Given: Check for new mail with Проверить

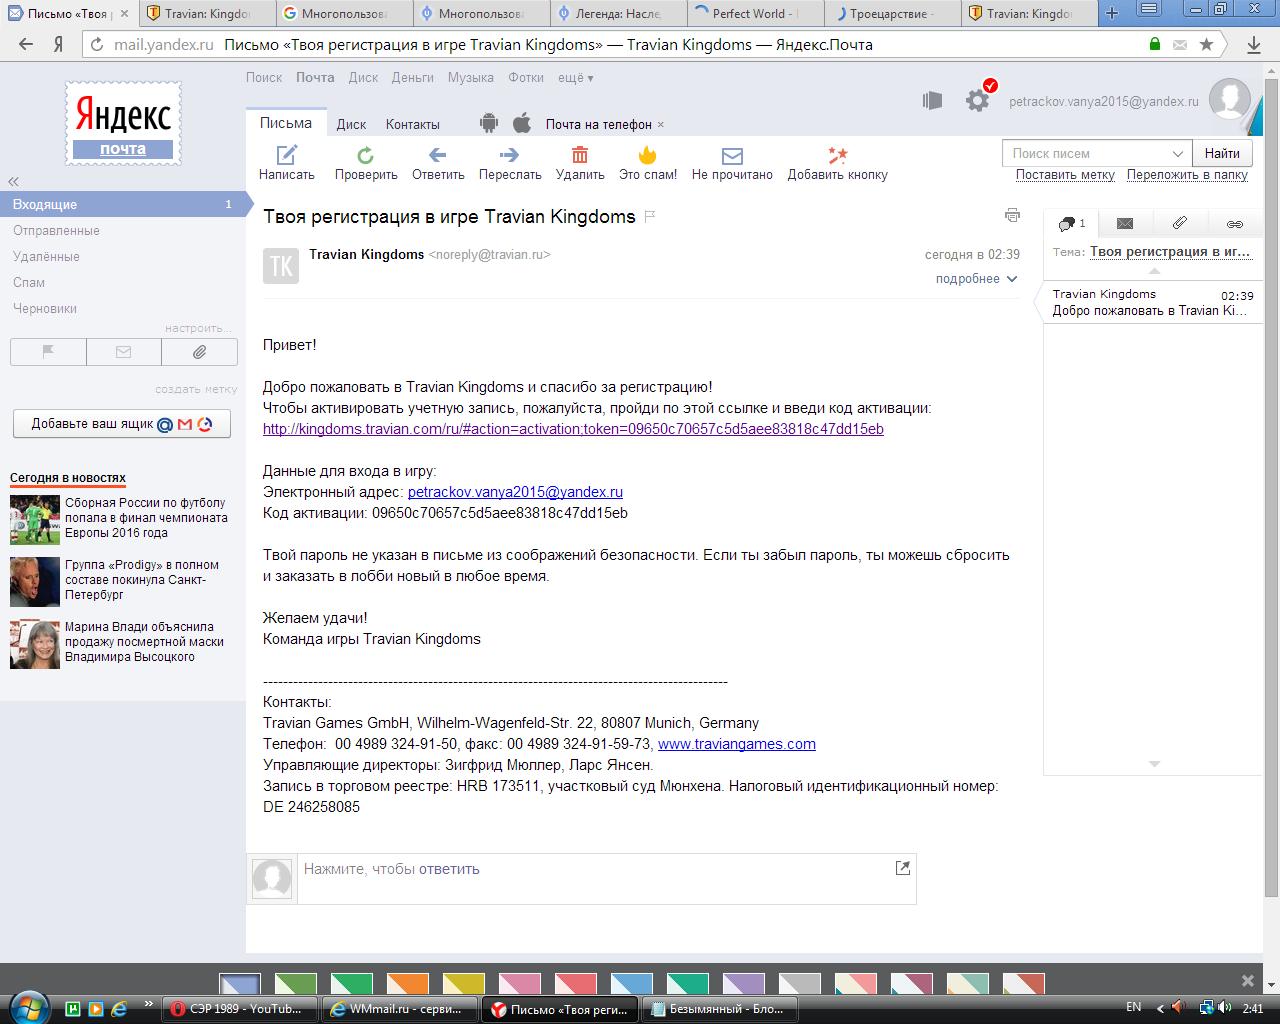Looking at the screenshot, I should [x=366, y=163].
